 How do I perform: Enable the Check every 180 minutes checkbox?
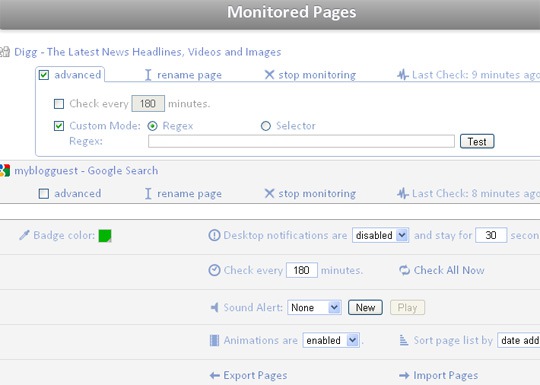click(x=59, y=104)
